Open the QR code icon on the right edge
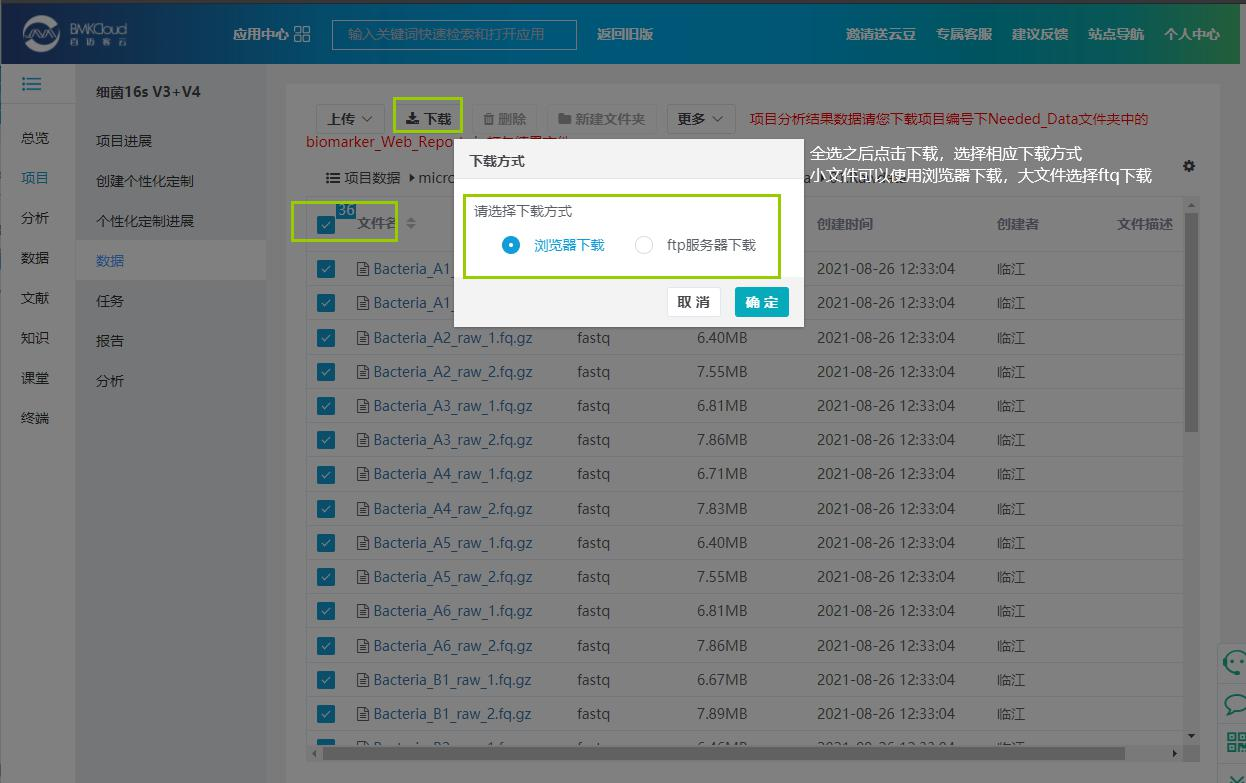The width and height of the screenshot is (1246, 783). (1236, 741)
